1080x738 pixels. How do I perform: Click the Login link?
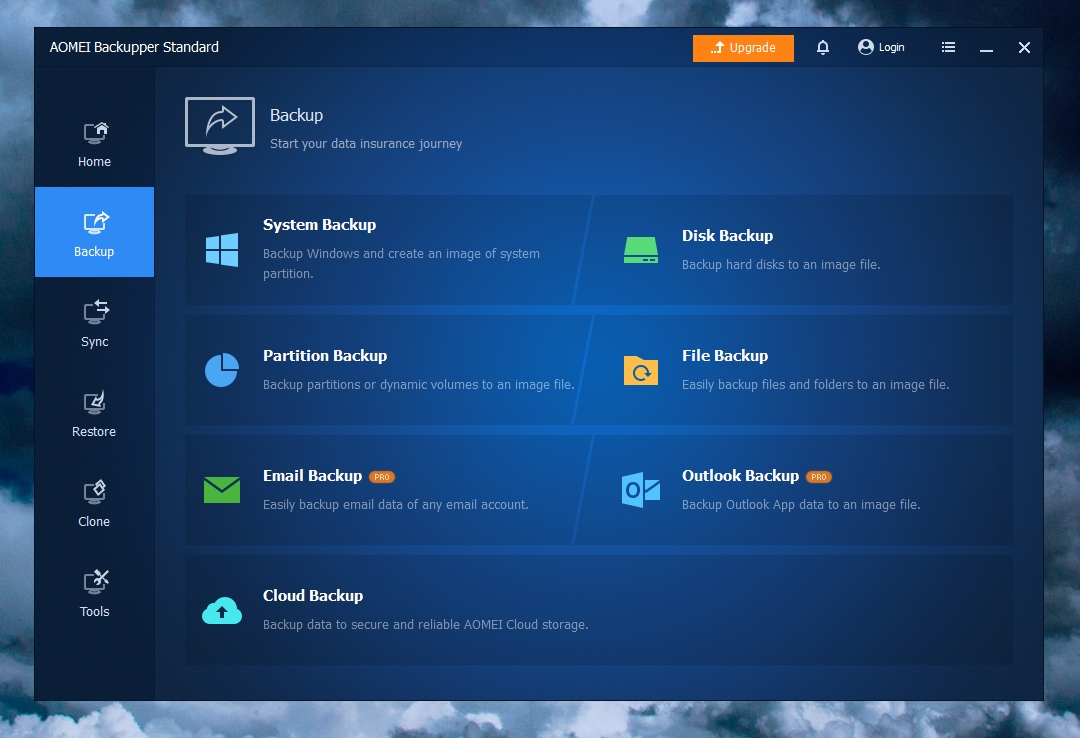pyautogui.click(x=891, y=48)
